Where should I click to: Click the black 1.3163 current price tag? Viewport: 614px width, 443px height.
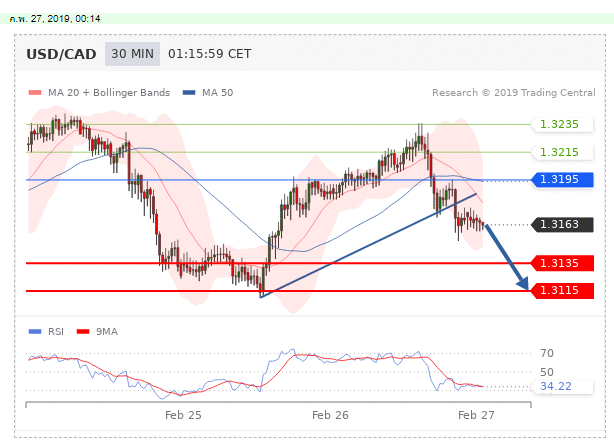(562, 224)
